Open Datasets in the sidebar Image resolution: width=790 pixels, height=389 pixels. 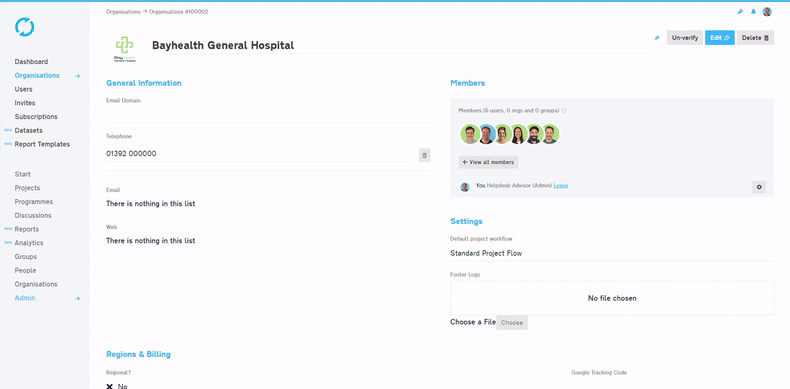tap(28, 131)
